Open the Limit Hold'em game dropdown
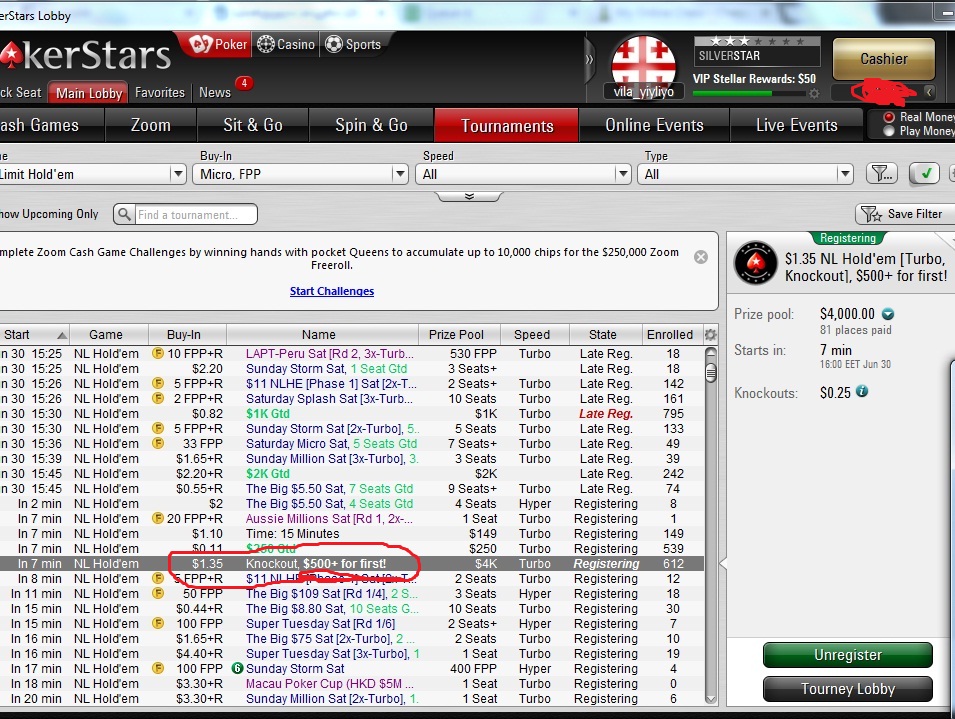Viewport: 955px width, 719px height. 91,174
